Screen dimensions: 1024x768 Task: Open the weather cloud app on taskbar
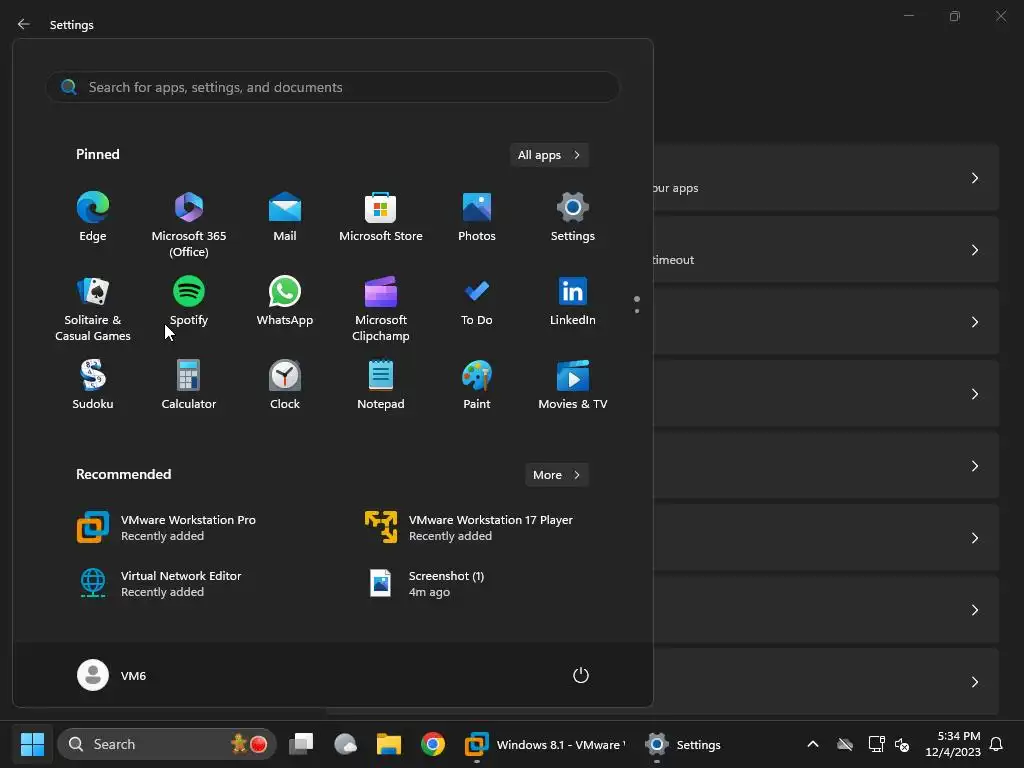[x=345, y=744]
